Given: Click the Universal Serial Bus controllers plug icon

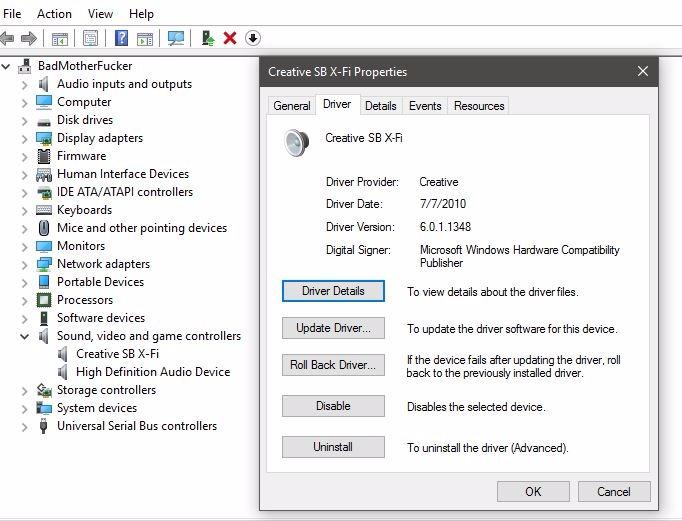Looking at the screenshot, I should (x=43, y=426).
